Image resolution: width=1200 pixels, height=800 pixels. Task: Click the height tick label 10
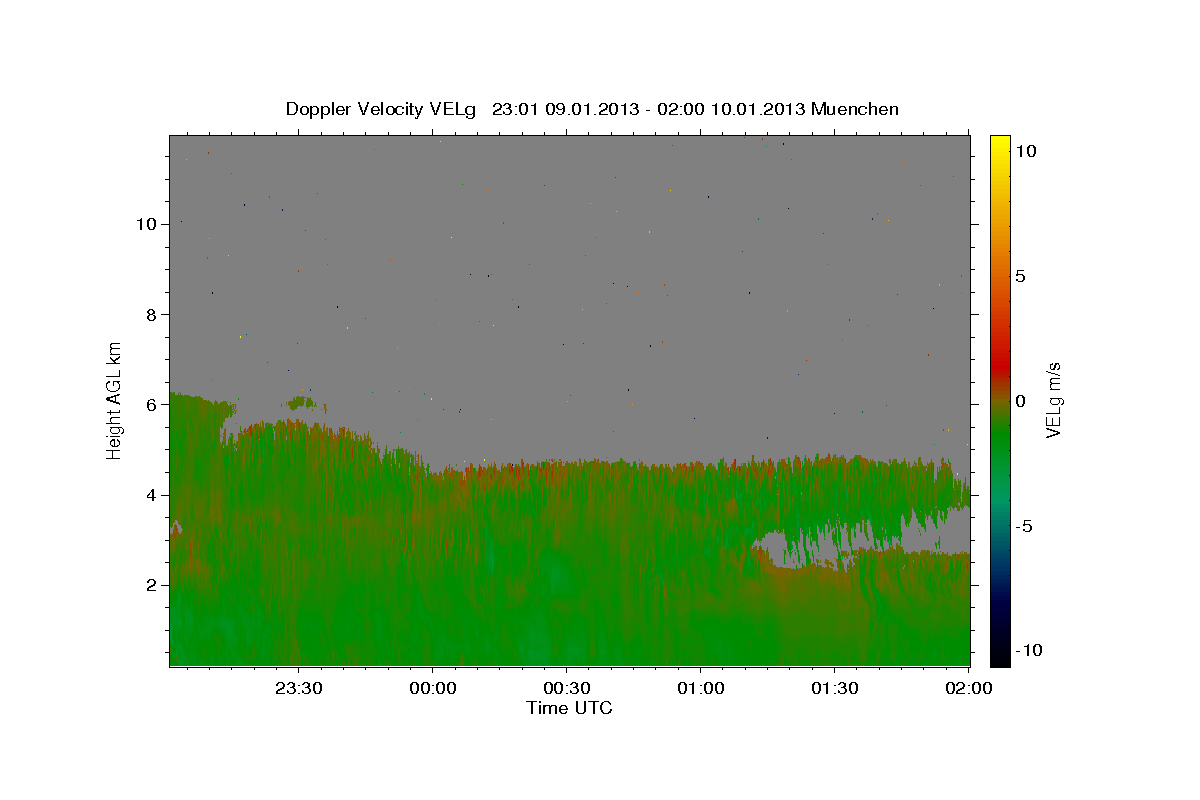[x=145, y=224]
